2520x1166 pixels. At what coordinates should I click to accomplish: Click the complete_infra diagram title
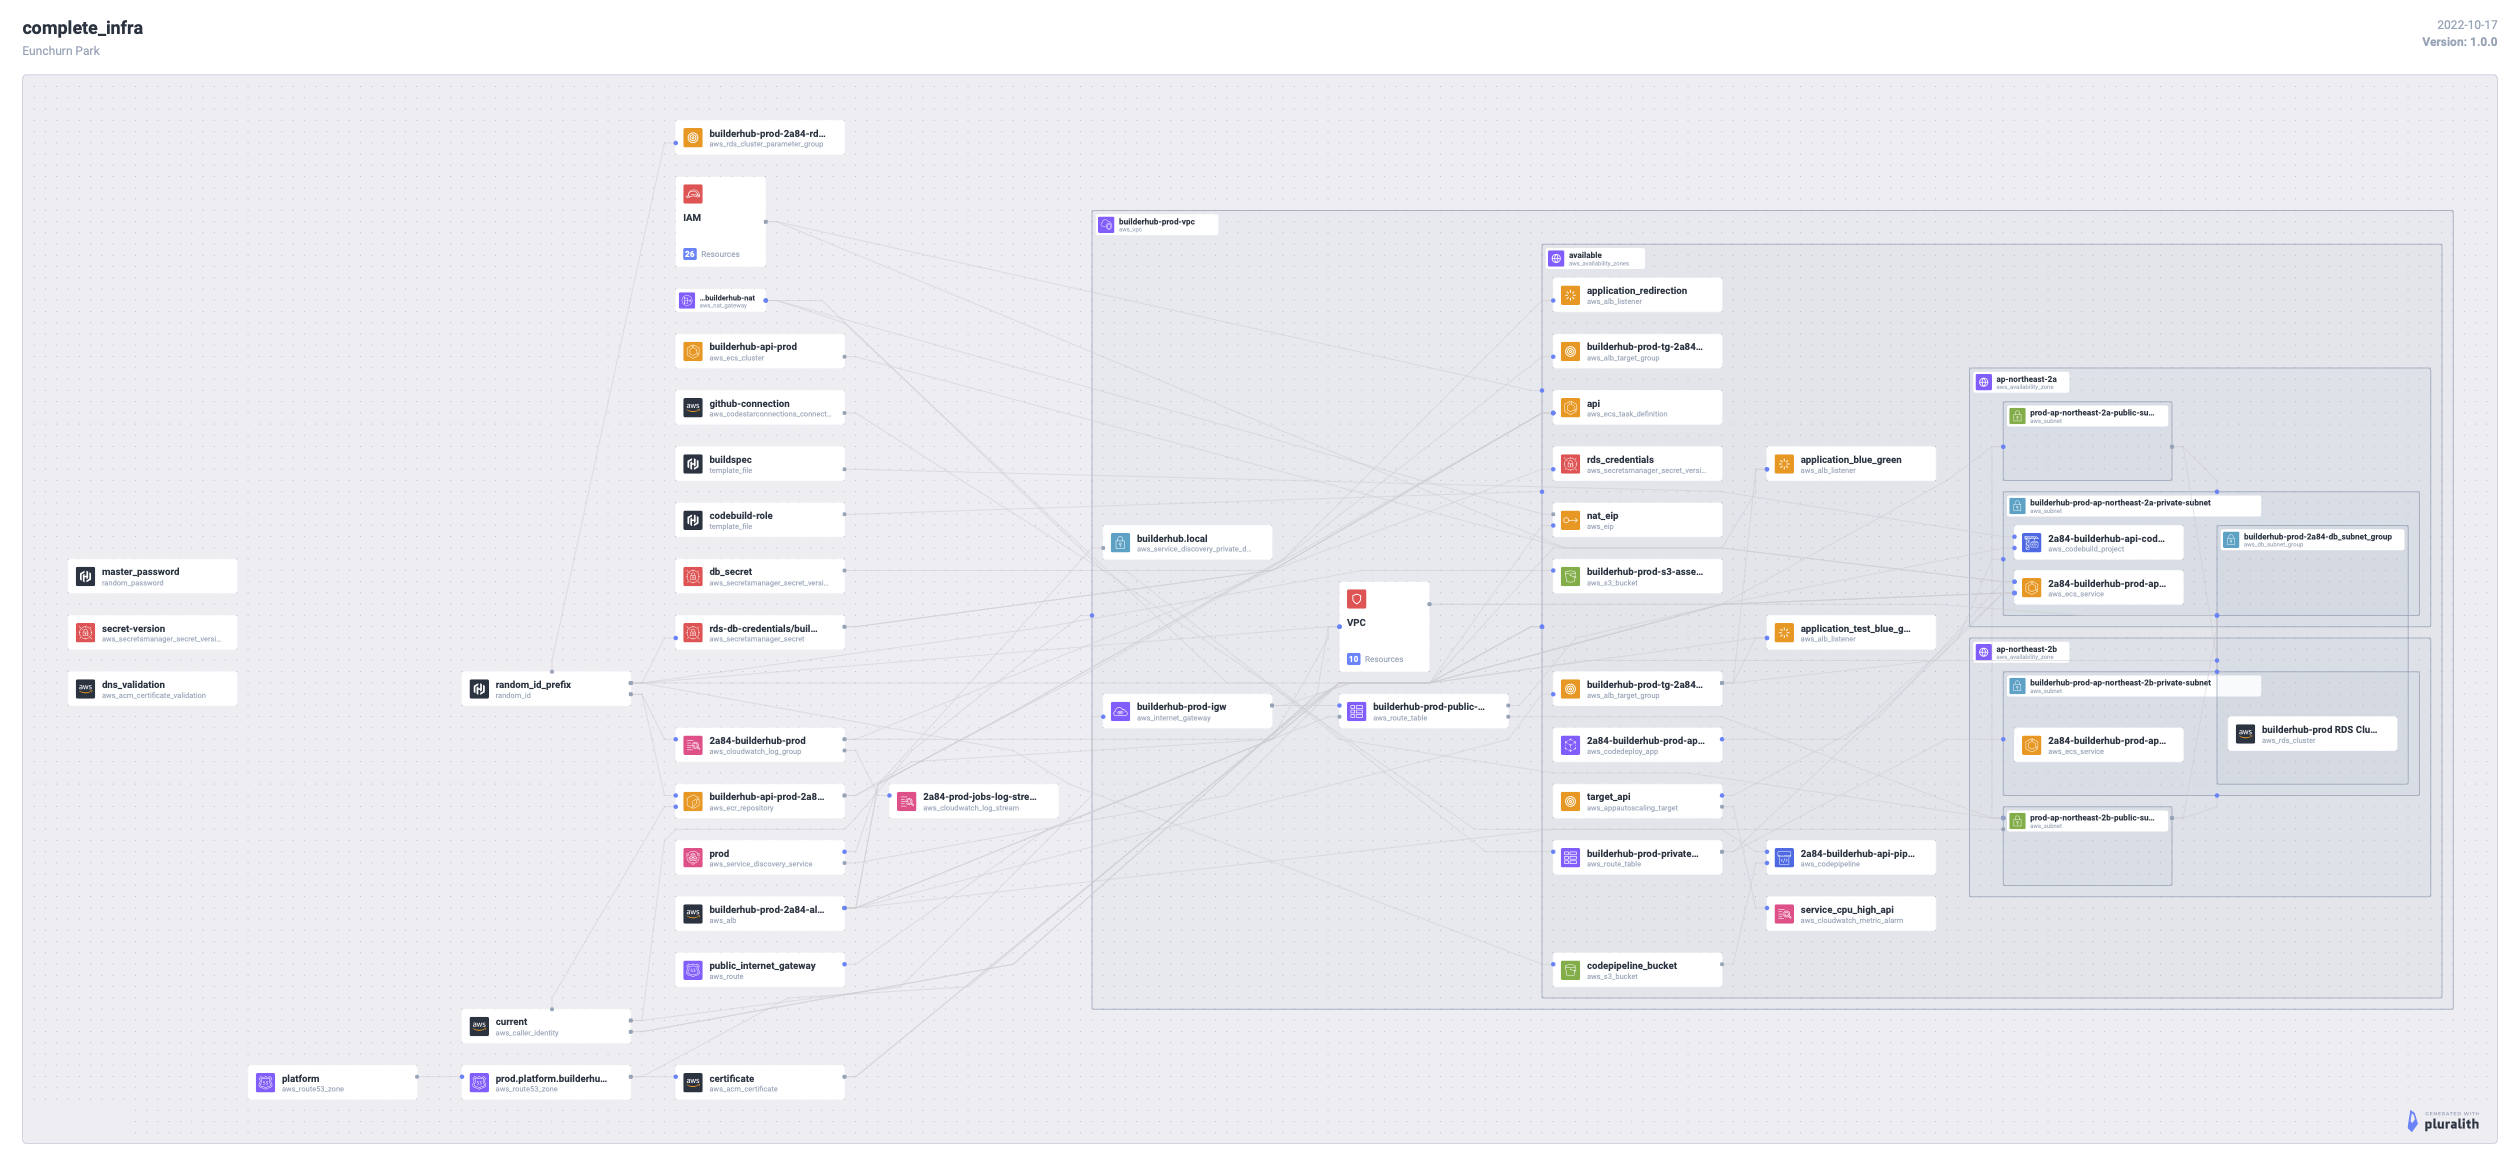tap(82, 28)
